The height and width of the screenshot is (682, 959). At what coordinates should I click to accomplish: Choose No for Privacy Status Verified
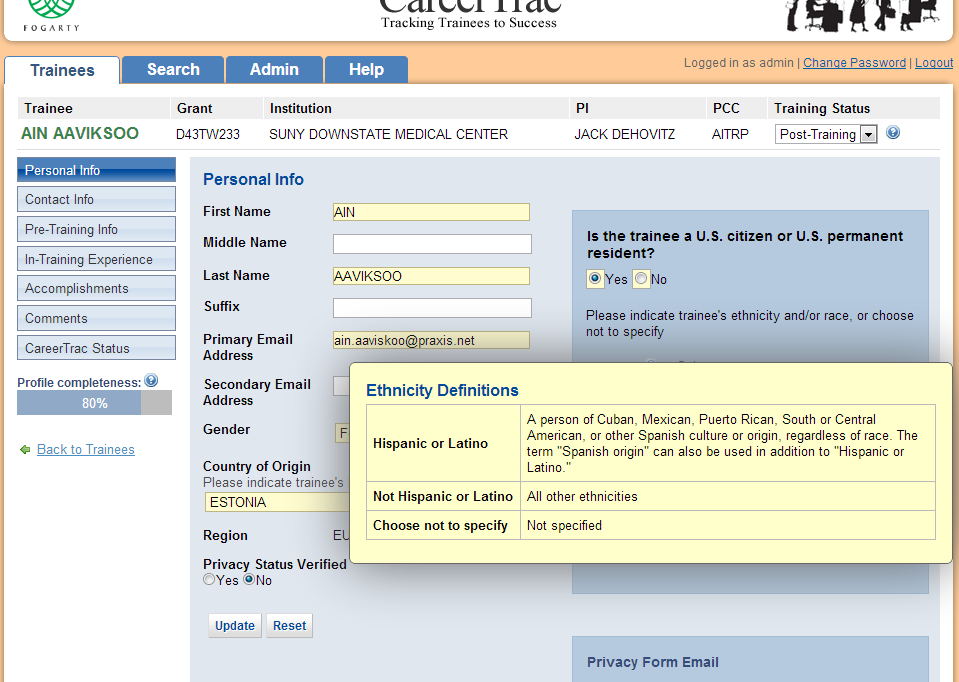(249, 579)
